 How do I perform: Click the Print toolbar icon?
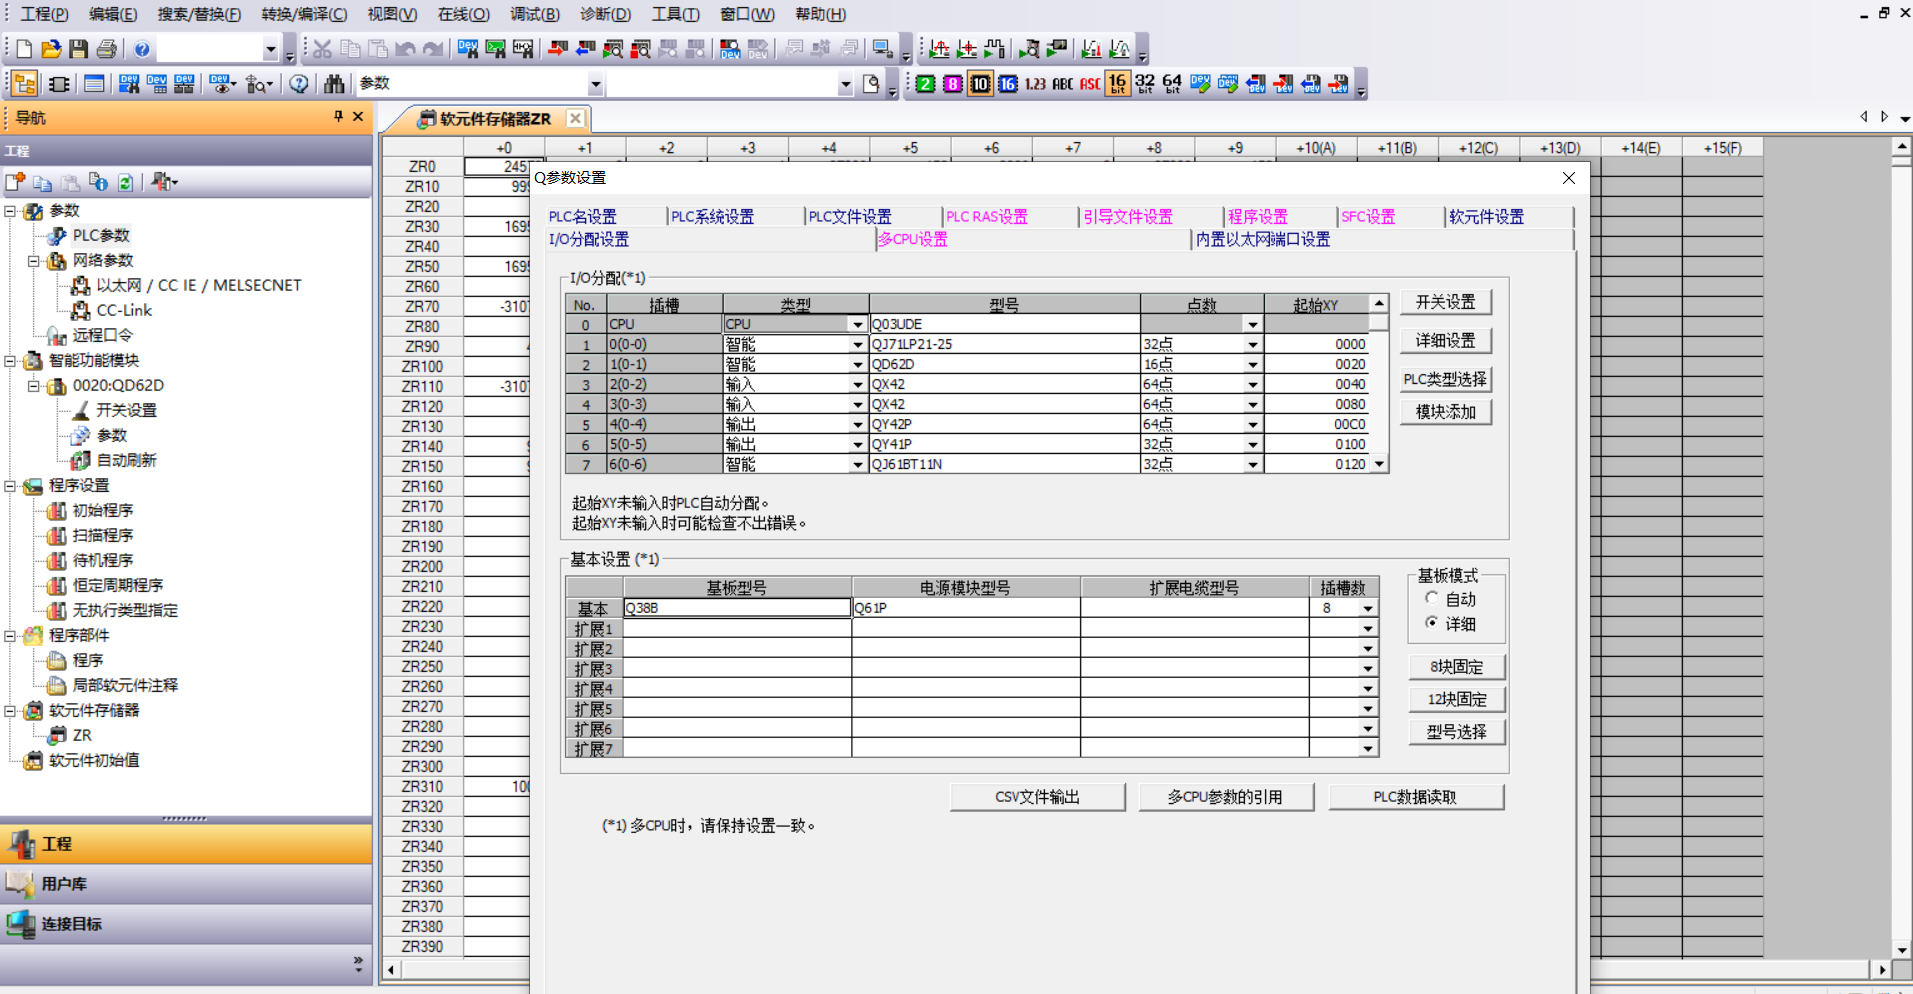(x=107, y=49)
